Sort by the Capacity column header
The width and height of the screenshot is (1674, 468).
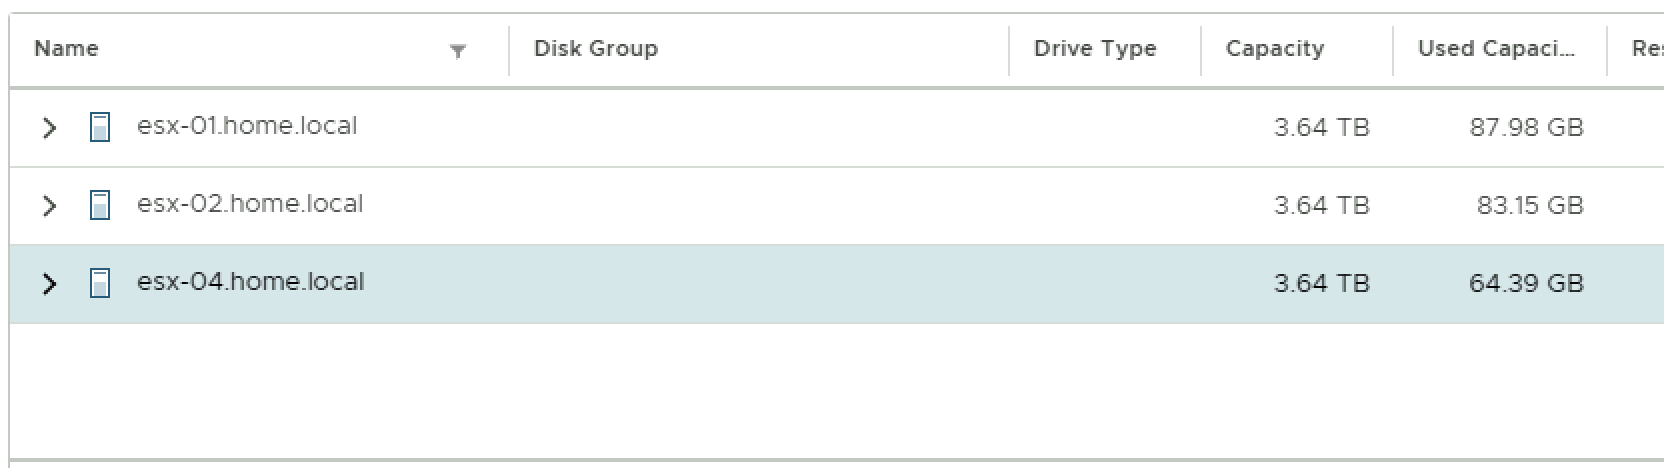point(1275,49)
